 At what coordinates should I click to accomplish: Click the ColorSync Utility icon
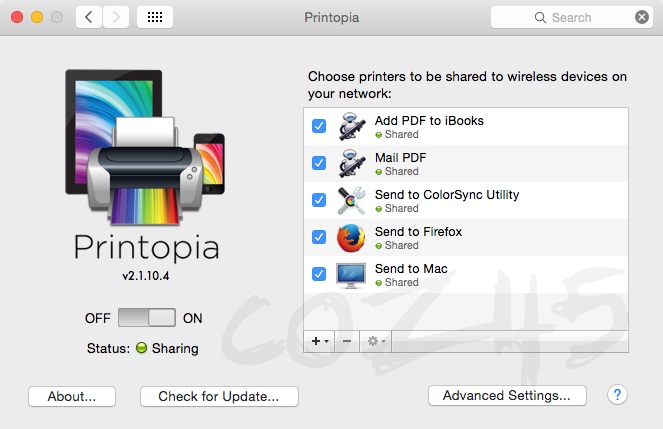(351, 200)
